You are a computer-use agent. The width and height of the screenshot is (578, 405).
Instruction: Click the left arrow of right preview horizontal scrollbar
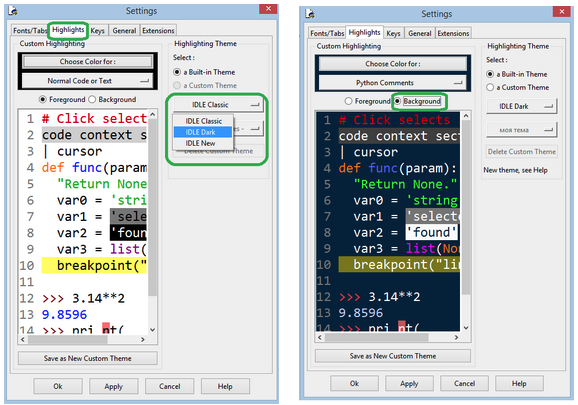(x=320, y=337)
